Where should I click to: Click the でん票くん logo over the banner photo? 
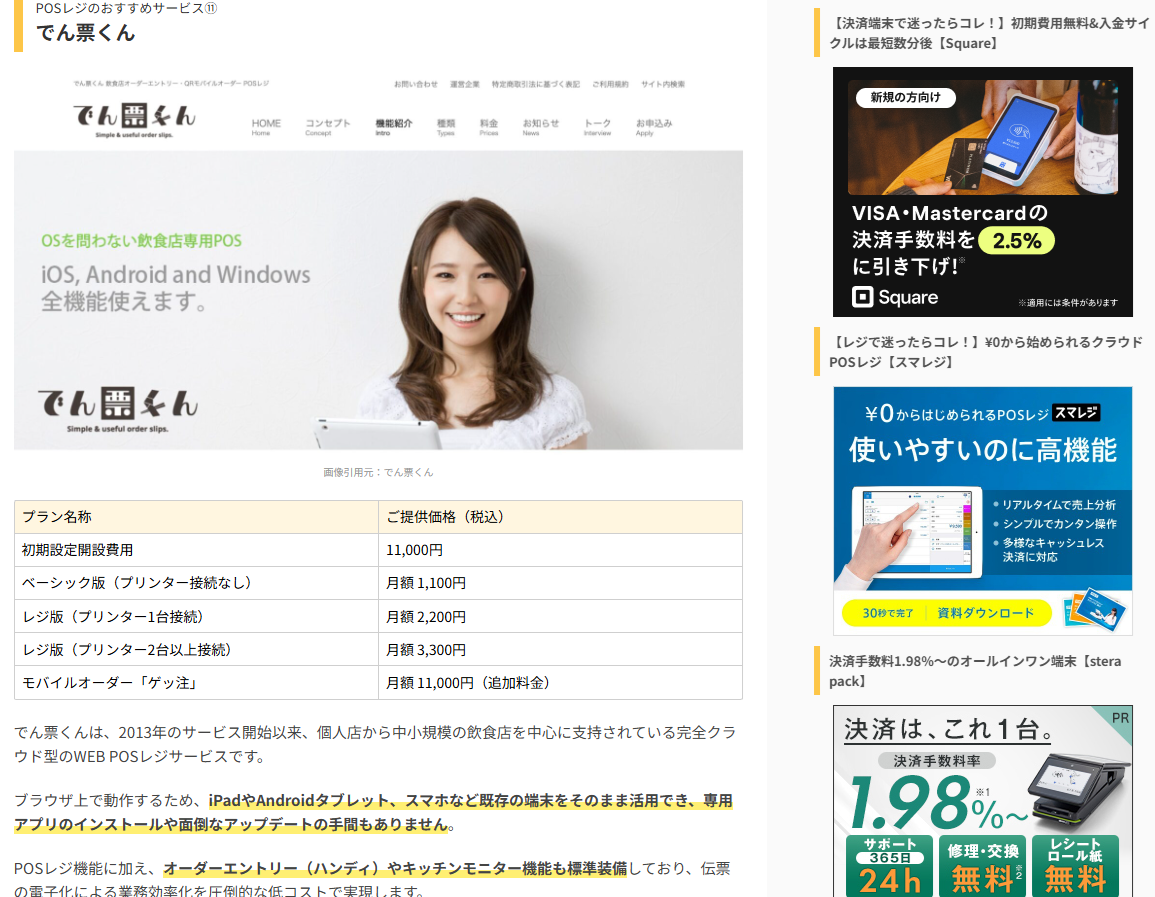pos(118,405)
